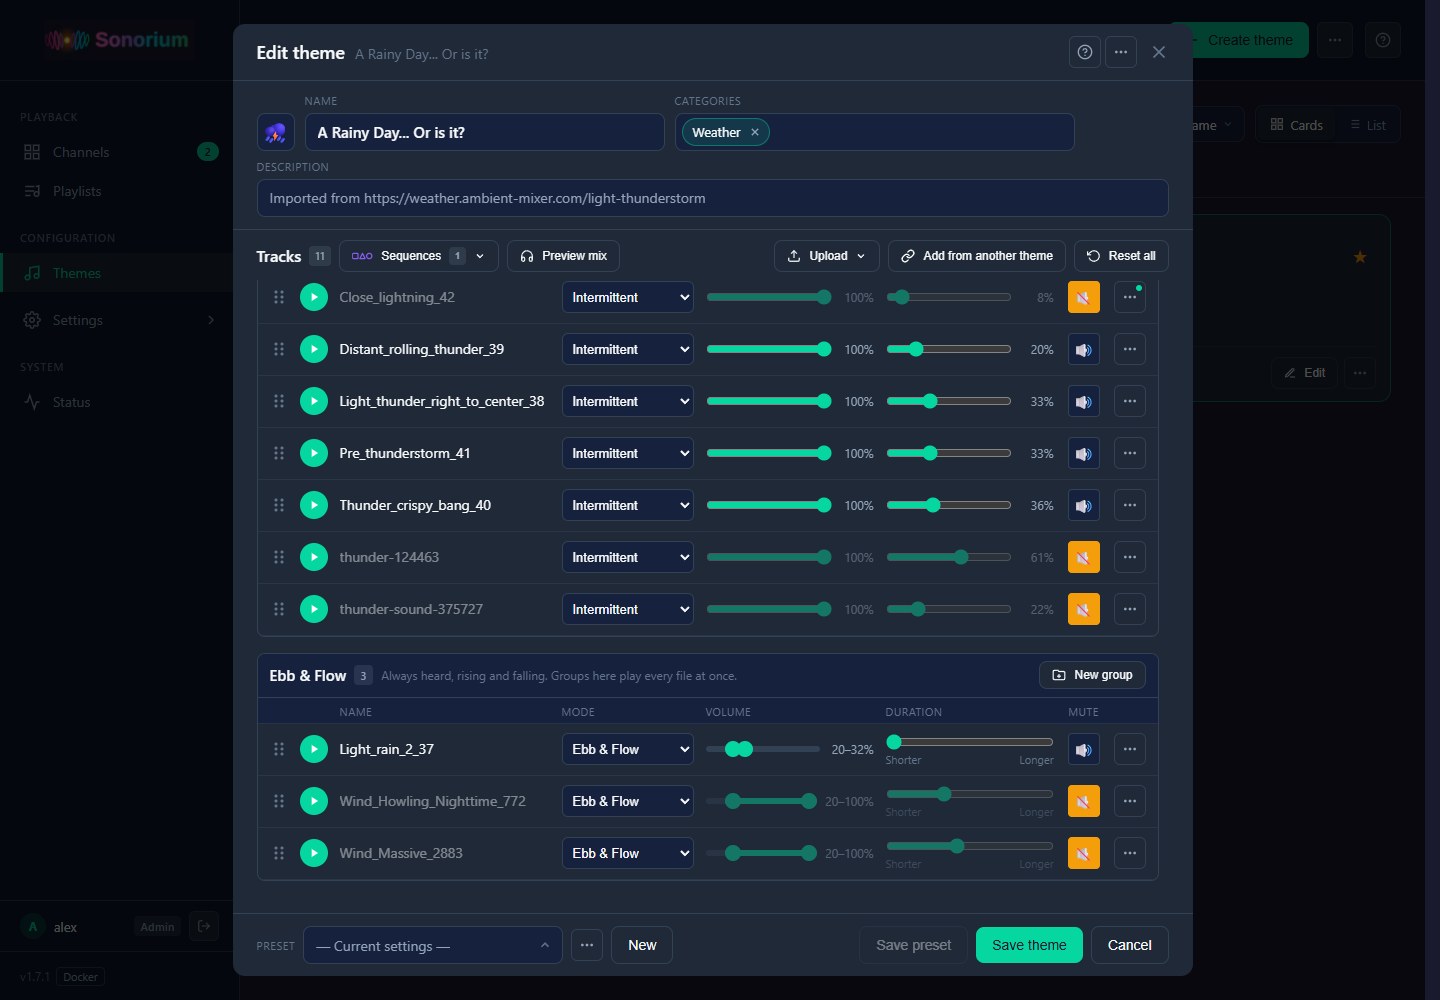The height and width of the screenshot is (1000, 1440).
Task: Unmute the Close_lightning_42 track
Action: point(1084,297)
